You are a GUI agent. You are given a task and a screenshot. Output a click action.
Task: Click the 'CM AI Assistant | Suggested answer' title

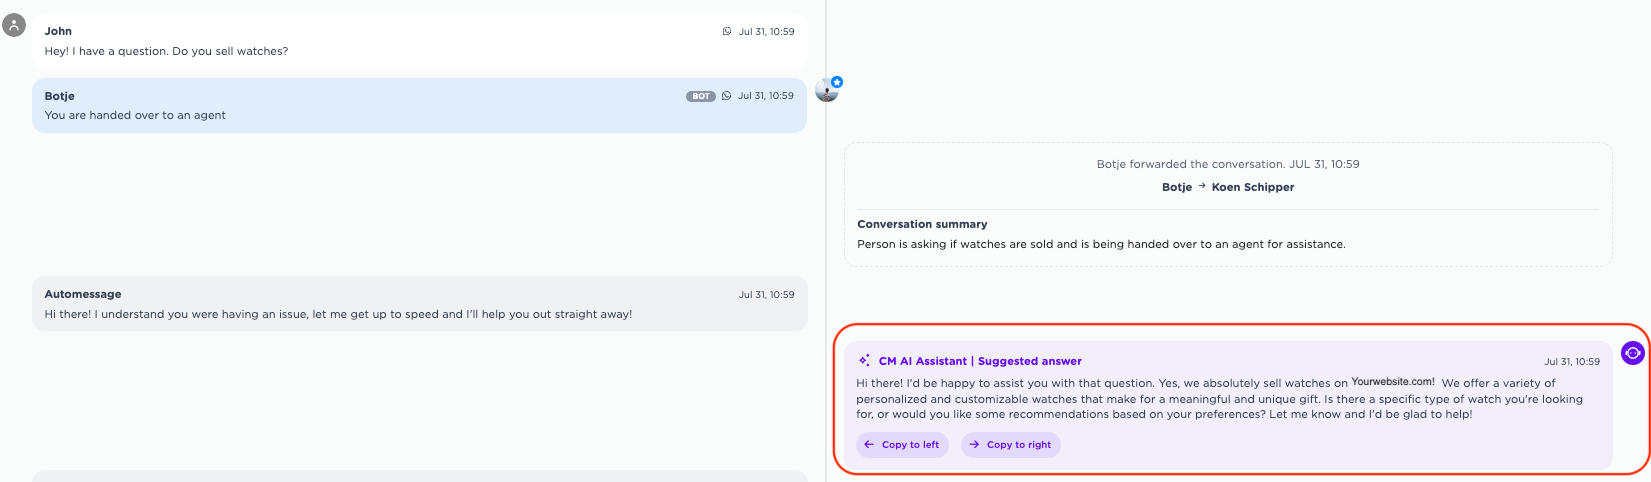coord(979,361)
